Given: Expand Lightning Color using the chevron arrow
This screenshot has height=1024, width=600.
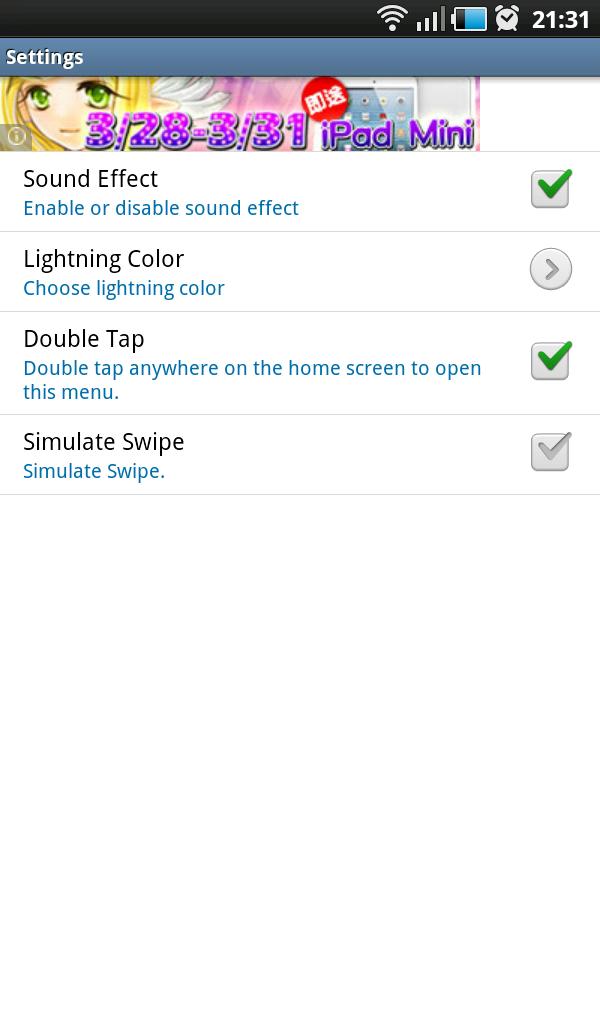Looking at the screenshot, I should click(x=550, y=268).
